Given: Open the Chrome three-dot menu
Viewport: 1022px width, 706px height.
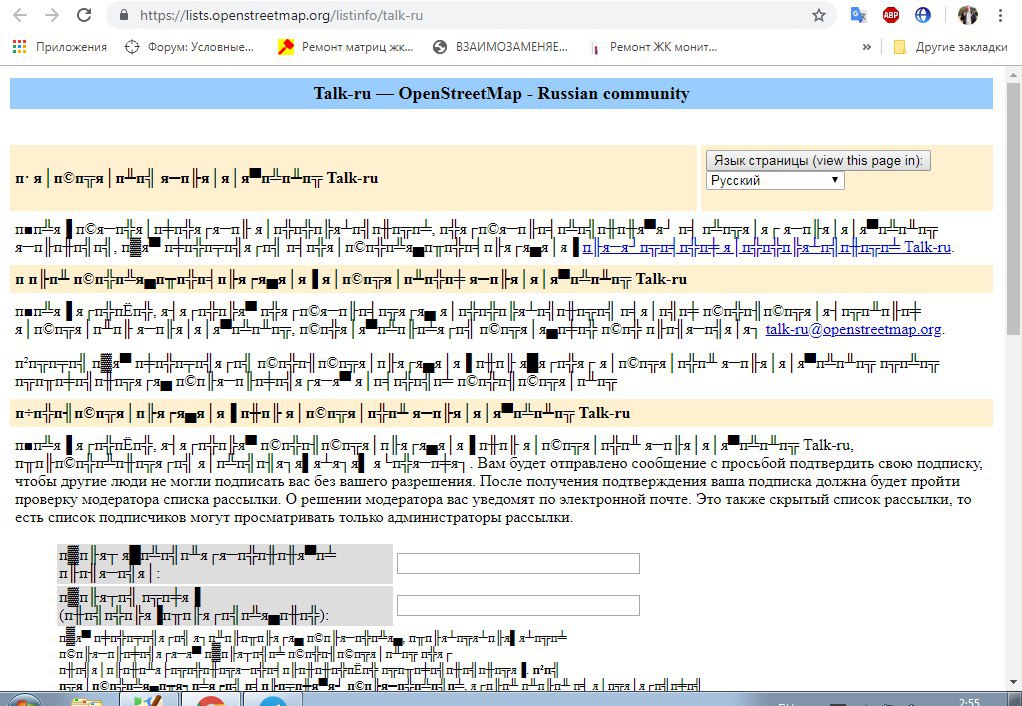Looking at the screenshot, I should tap(1000, 15).
